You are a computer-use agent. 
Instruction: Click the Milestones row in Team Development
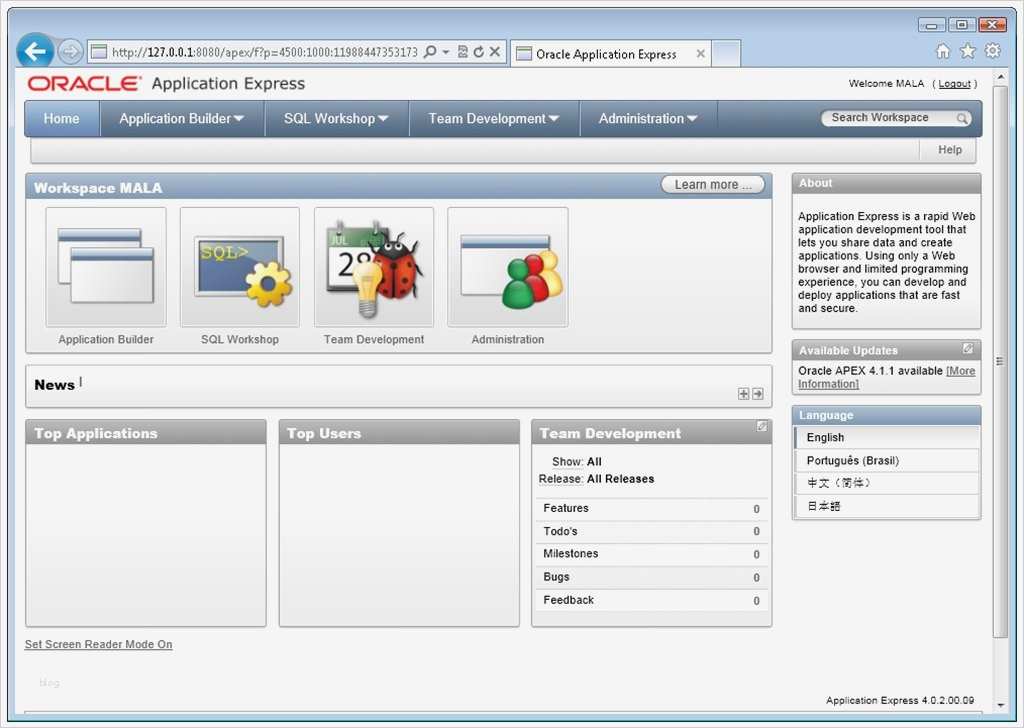(651, 554)
